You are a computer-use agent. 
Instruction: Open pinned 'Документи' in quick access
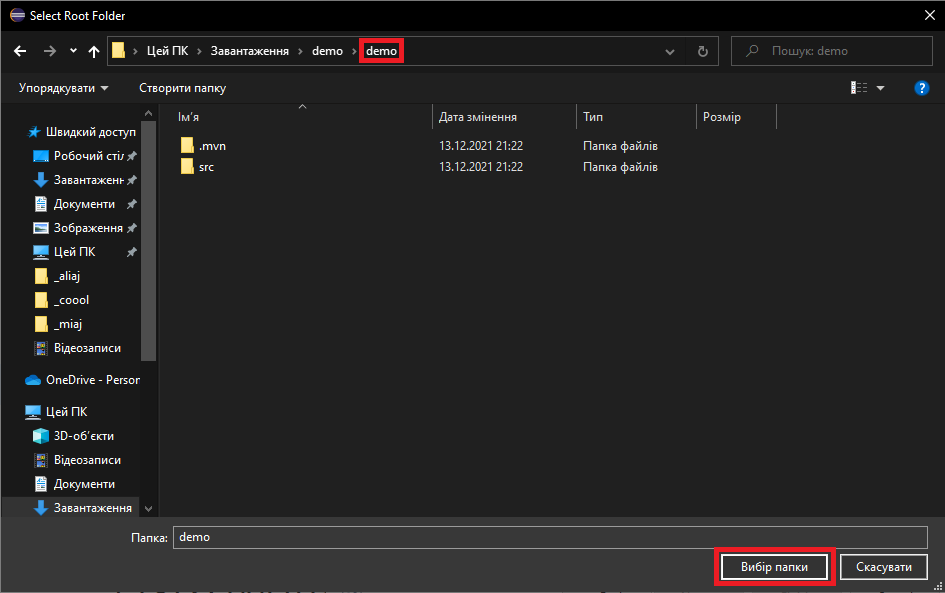pyautogui.click(x=84, y=204)
